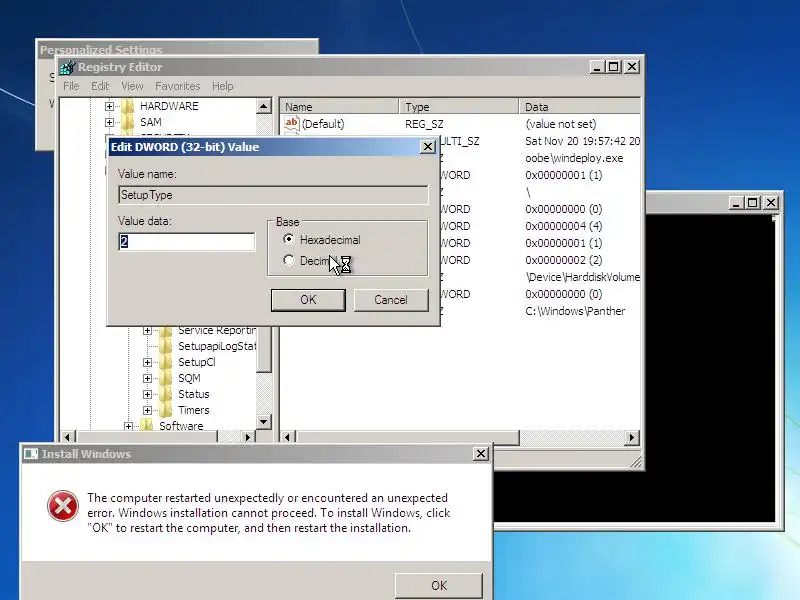The image size is (800, 600).
Task: Expand the SAM registry key
Action: click(x=109, y=122)
